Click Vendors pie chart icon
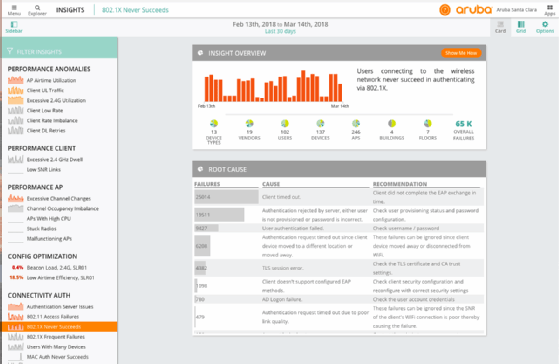Image resolution: width=559 pixels, height=364 pixels. click(250, 123)
